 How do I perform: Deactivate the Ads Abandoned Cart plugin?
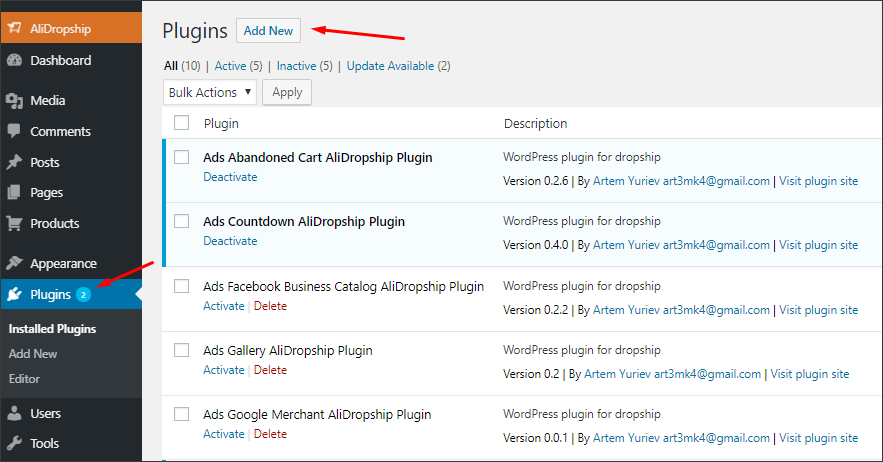pos(230,177)
